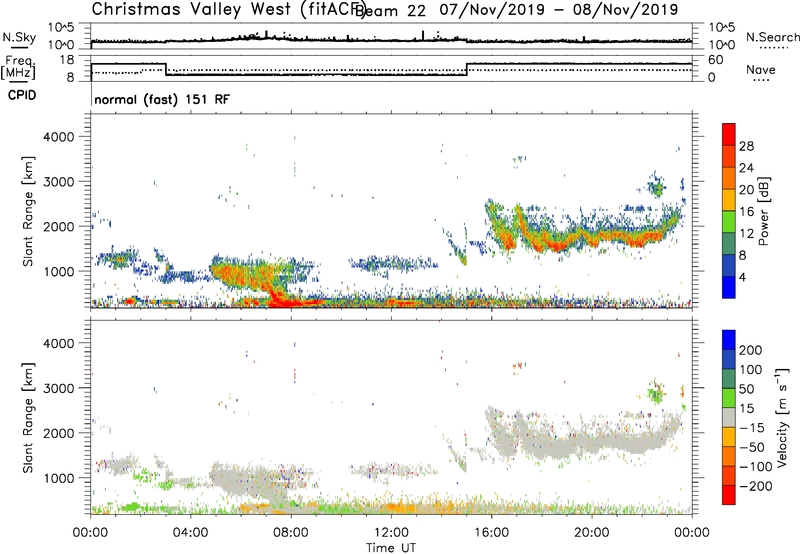
Task: Click the 'CPID' row label
Action: pos(22,95)
